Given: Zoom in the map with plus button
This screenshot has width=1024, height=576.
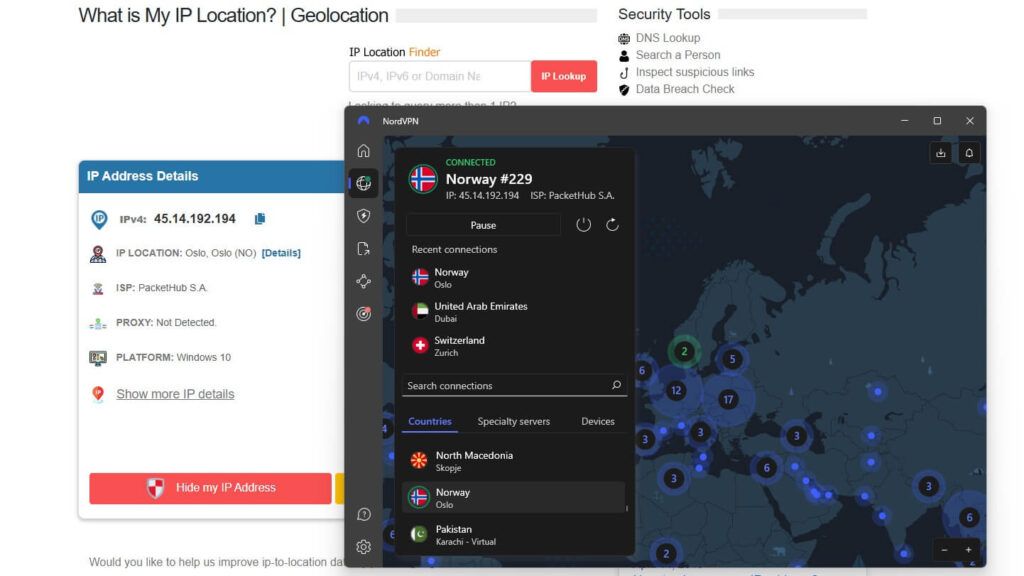Looking at the screenshot, I should (x=968, y=550).
